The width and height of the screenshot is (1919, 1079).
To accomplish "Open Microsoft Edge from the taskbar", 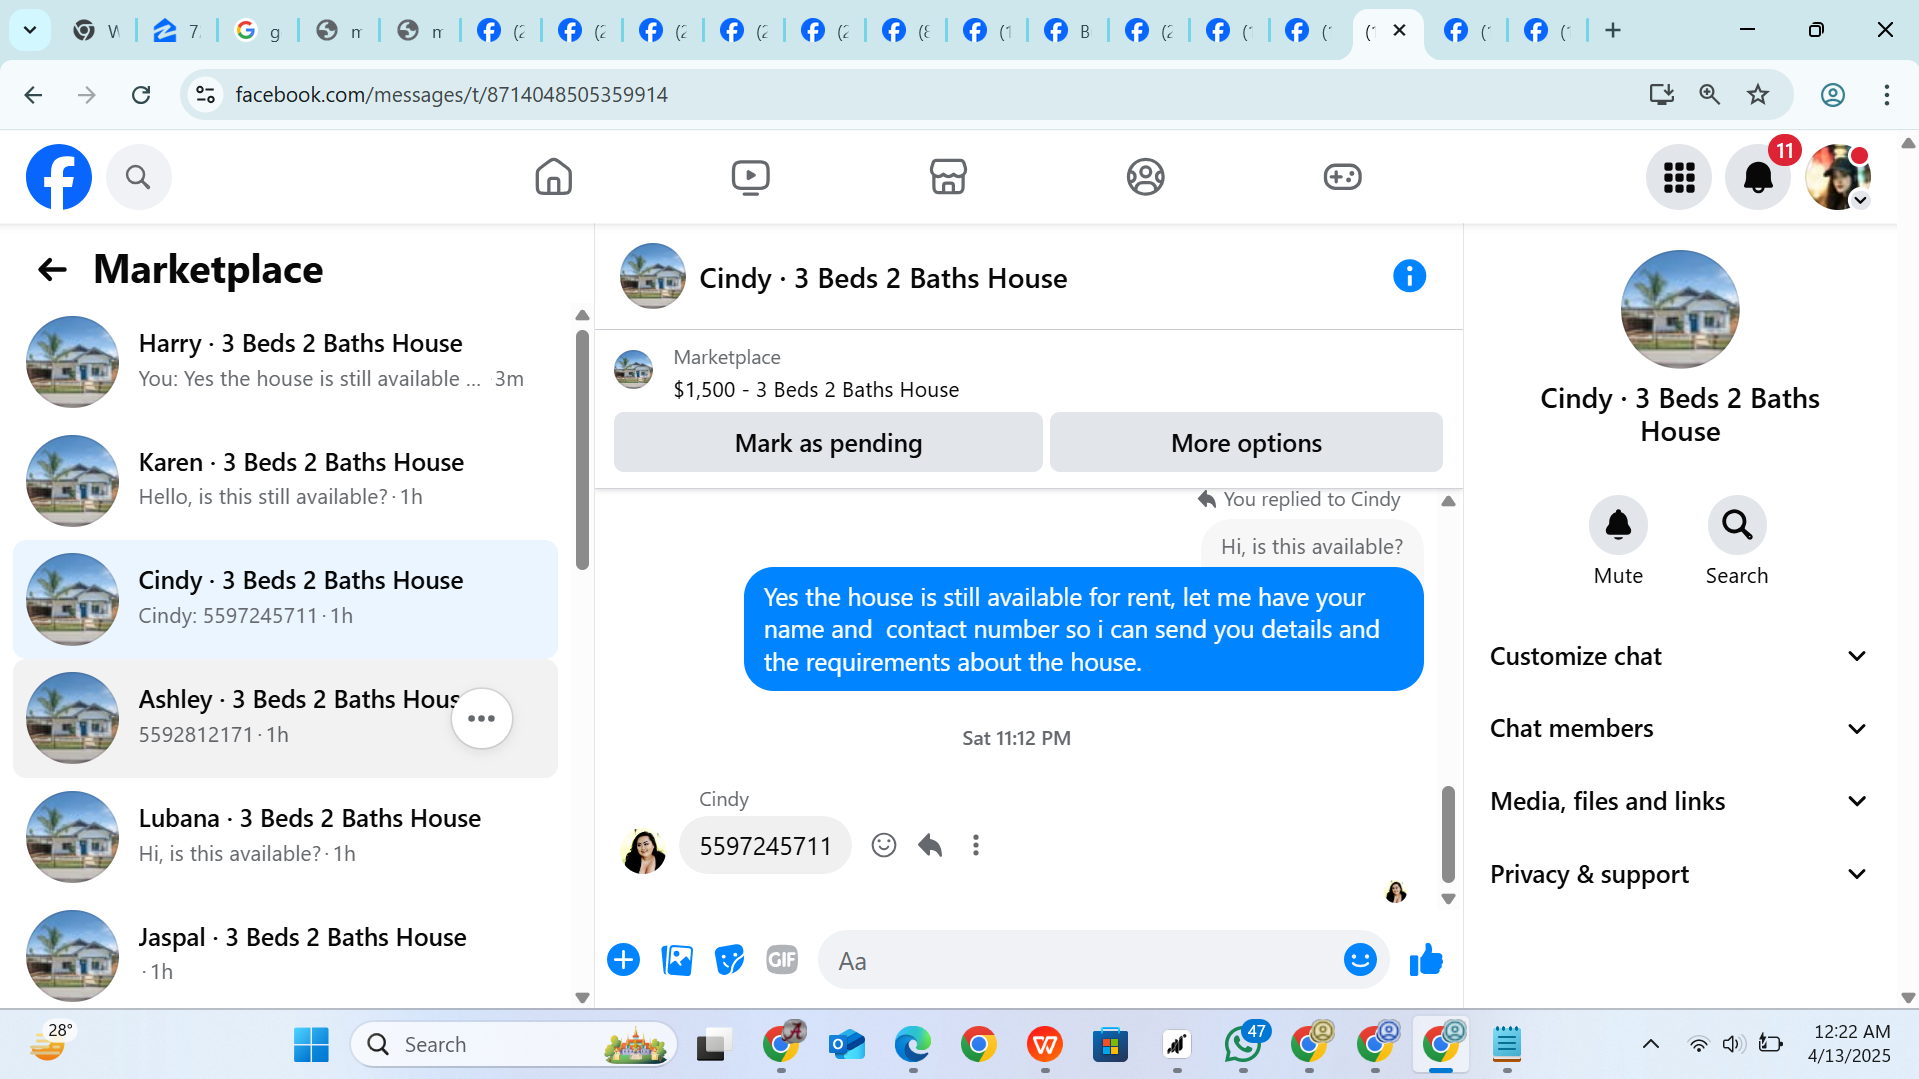I will pos(912,1045).
